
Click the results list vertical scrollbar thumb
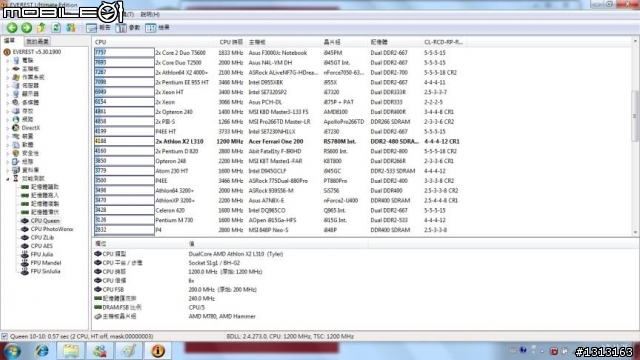pyautogui.click(x=635, y=116)
